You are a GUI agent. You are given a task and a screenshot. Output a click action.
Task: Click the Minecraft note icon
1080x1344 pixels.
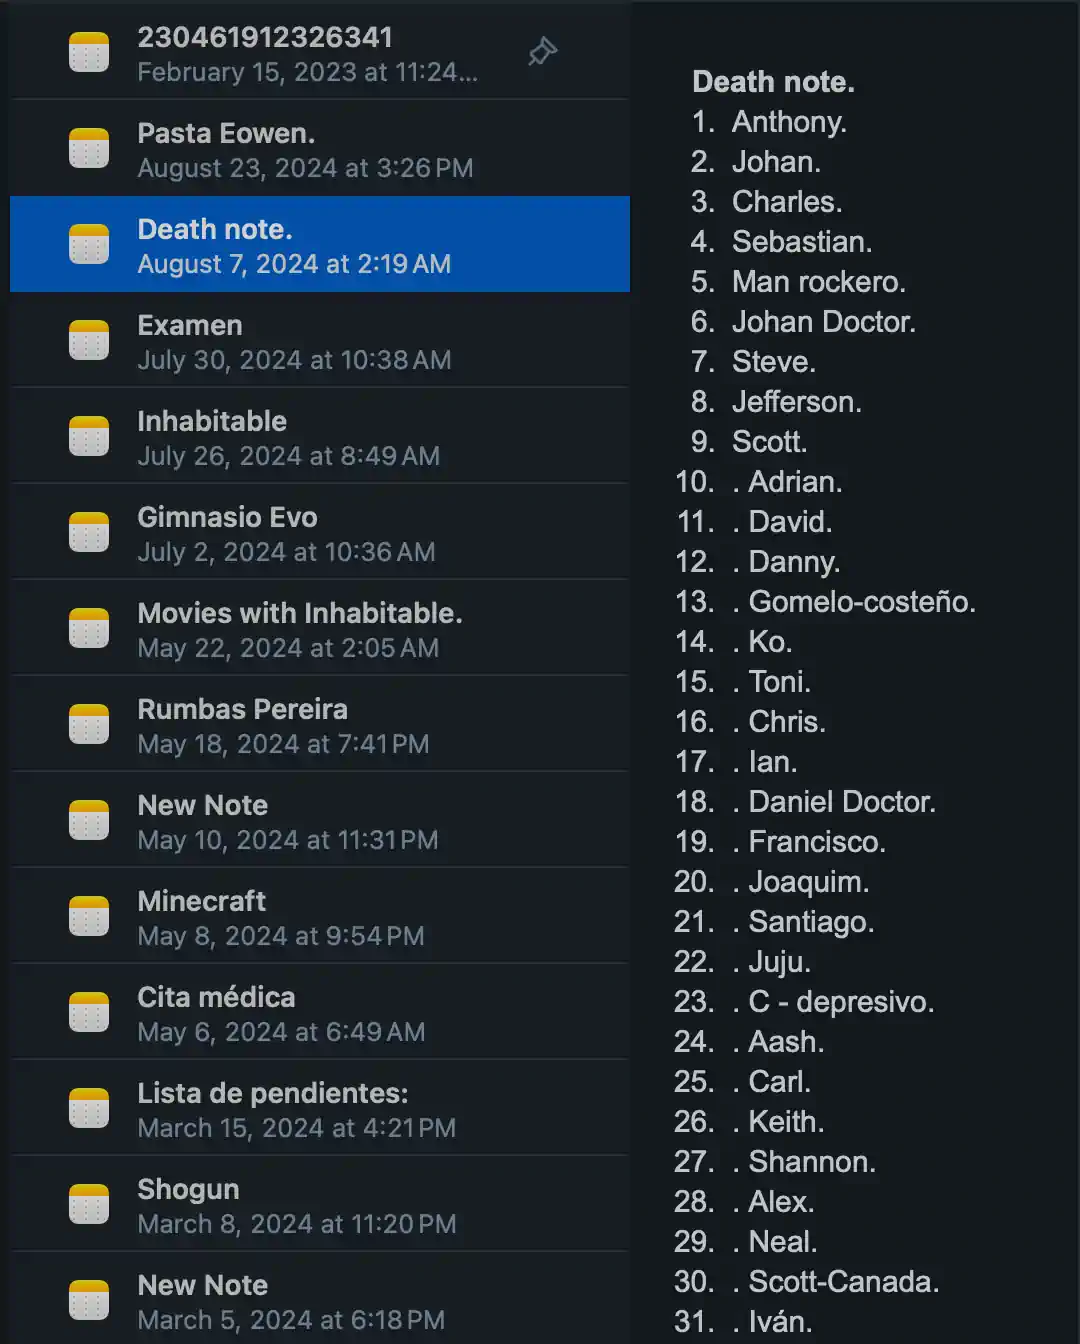click(89, 916)
